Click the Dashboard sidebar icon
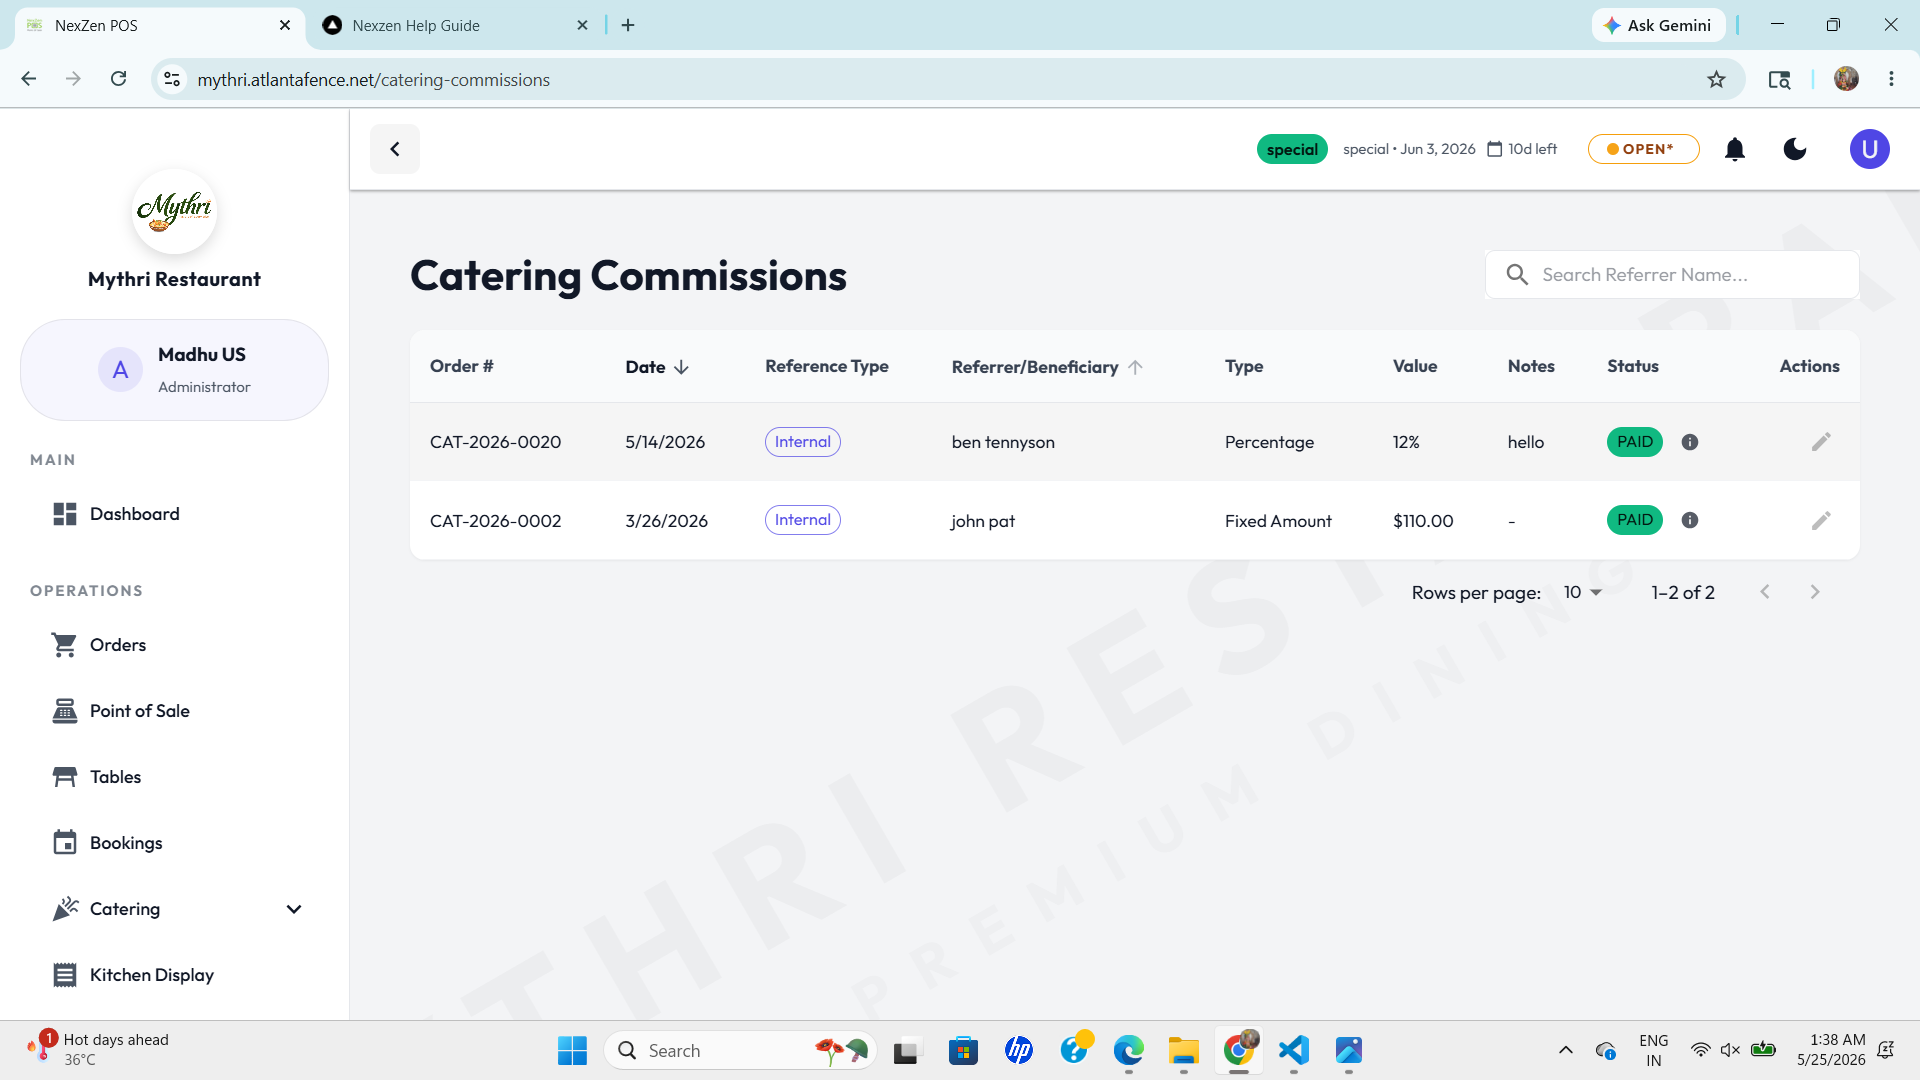 pos(65,514)
